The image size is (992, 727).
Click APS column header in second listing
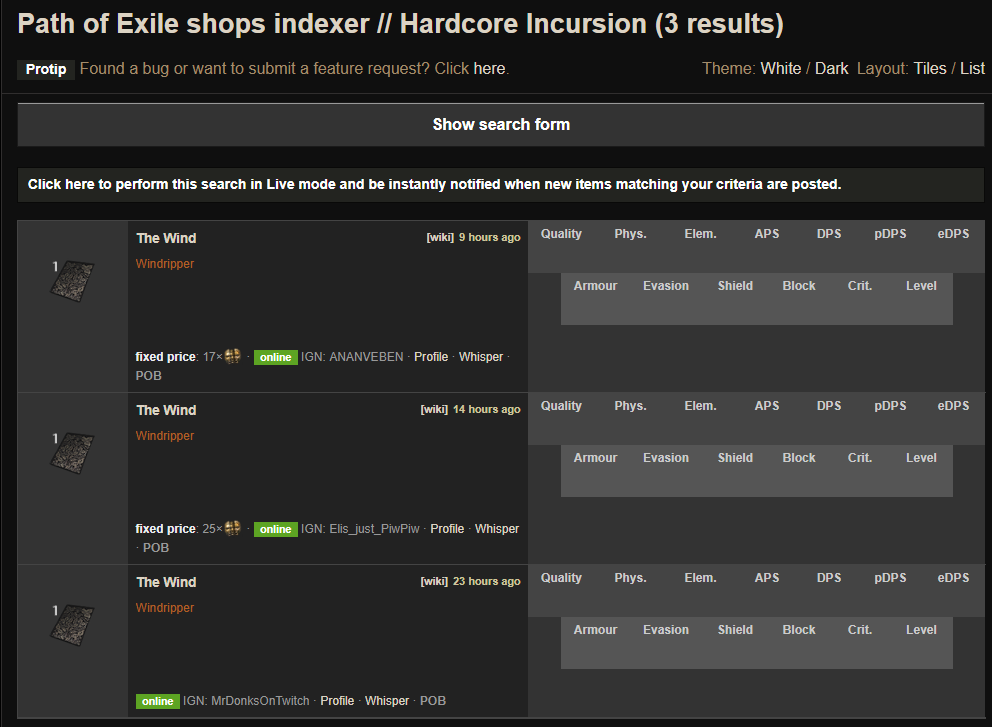pyautogui.click(x=767, y=406)
